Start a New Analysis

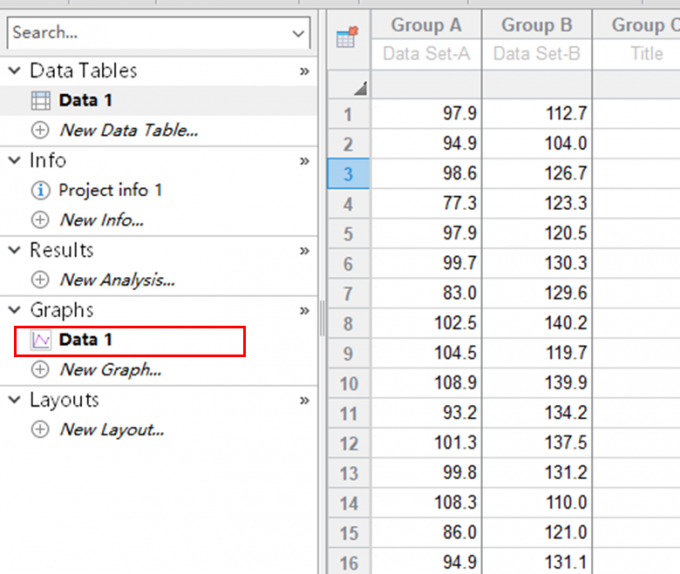pyautogui.click(x=118, y=280)
